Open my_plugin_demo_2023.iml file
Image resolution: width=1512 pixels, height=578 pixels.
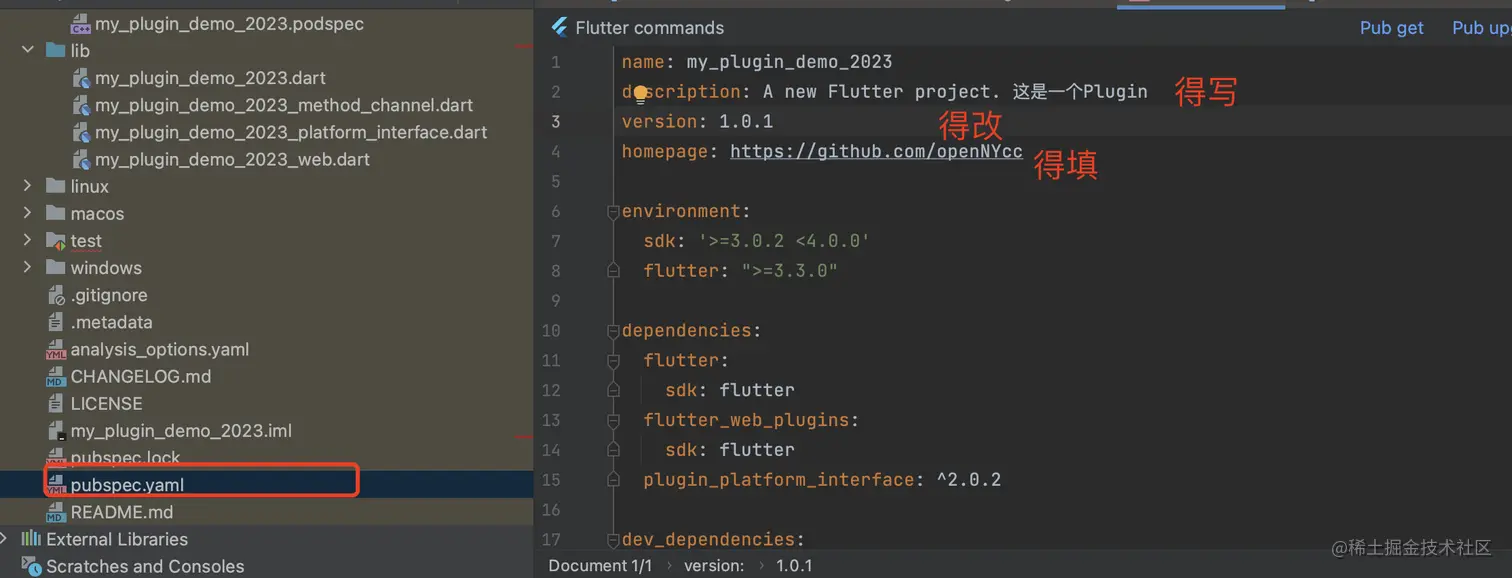181,431
